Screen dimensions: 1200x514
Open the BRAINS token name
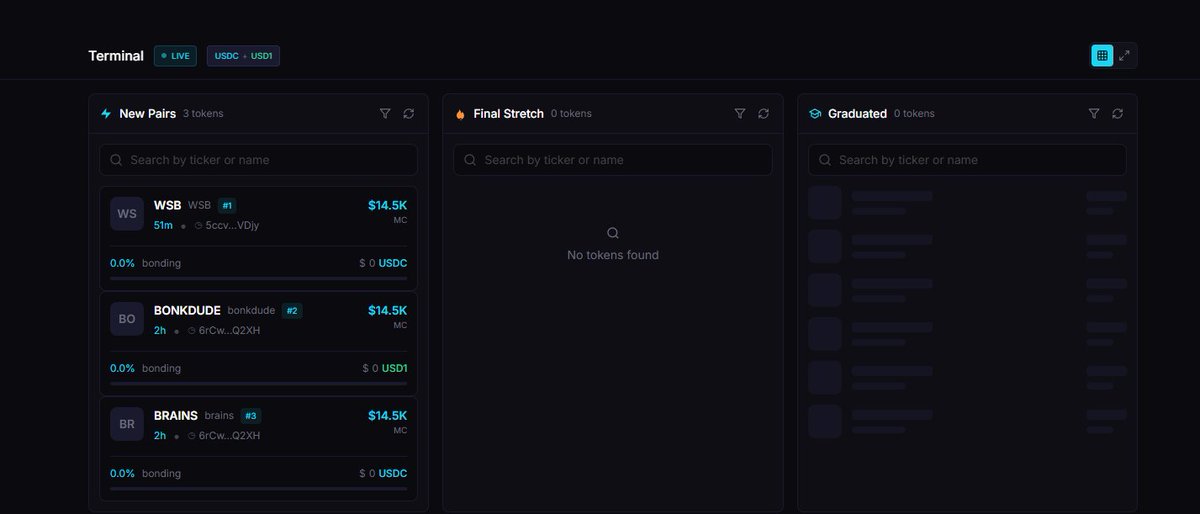point(176,415)
